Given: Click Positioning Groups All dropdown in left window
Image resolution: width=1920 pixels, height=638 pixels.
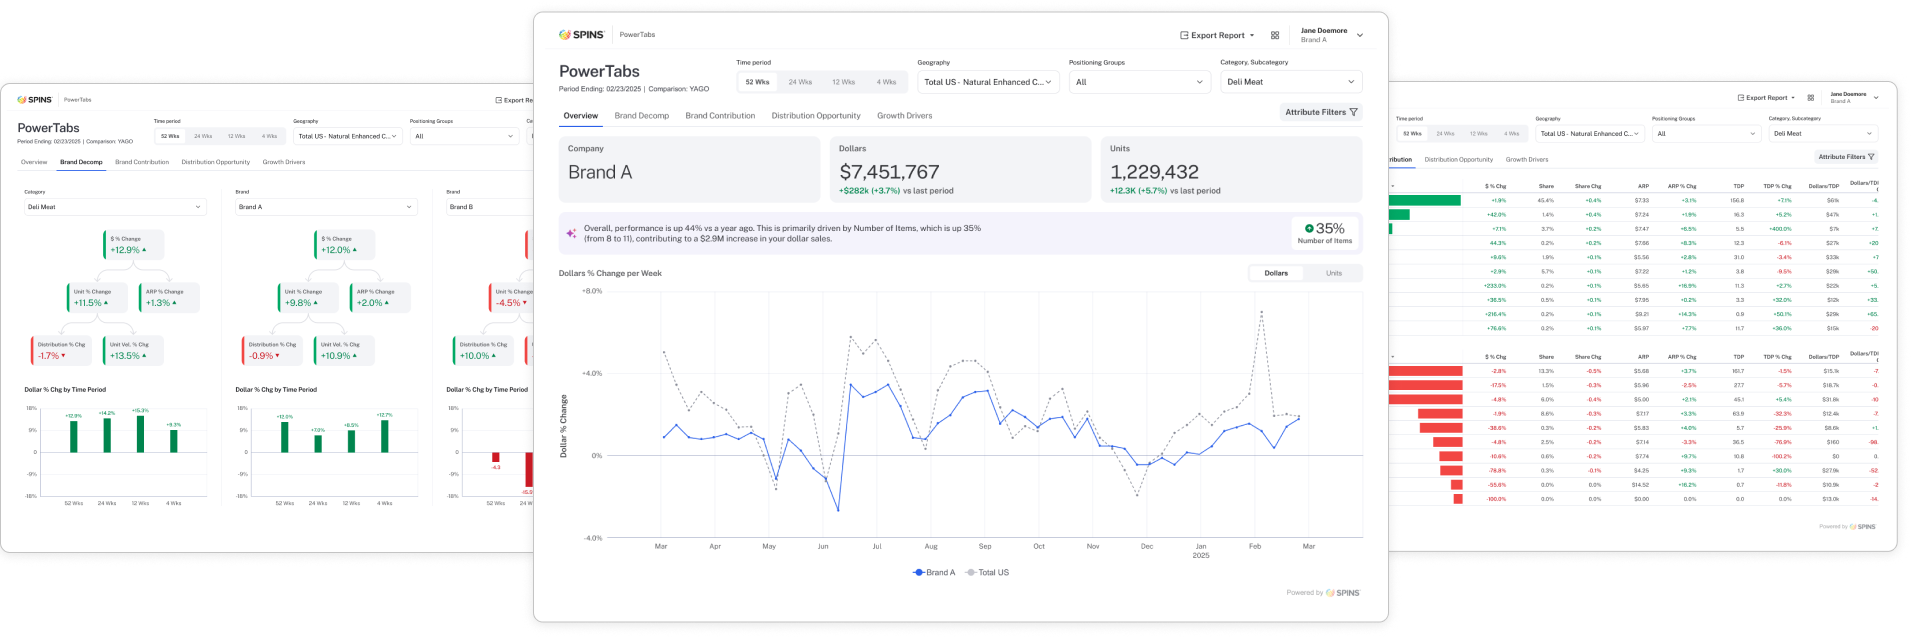Looking at the screenshot, I should pyautogui.click(x=464, y=136).
